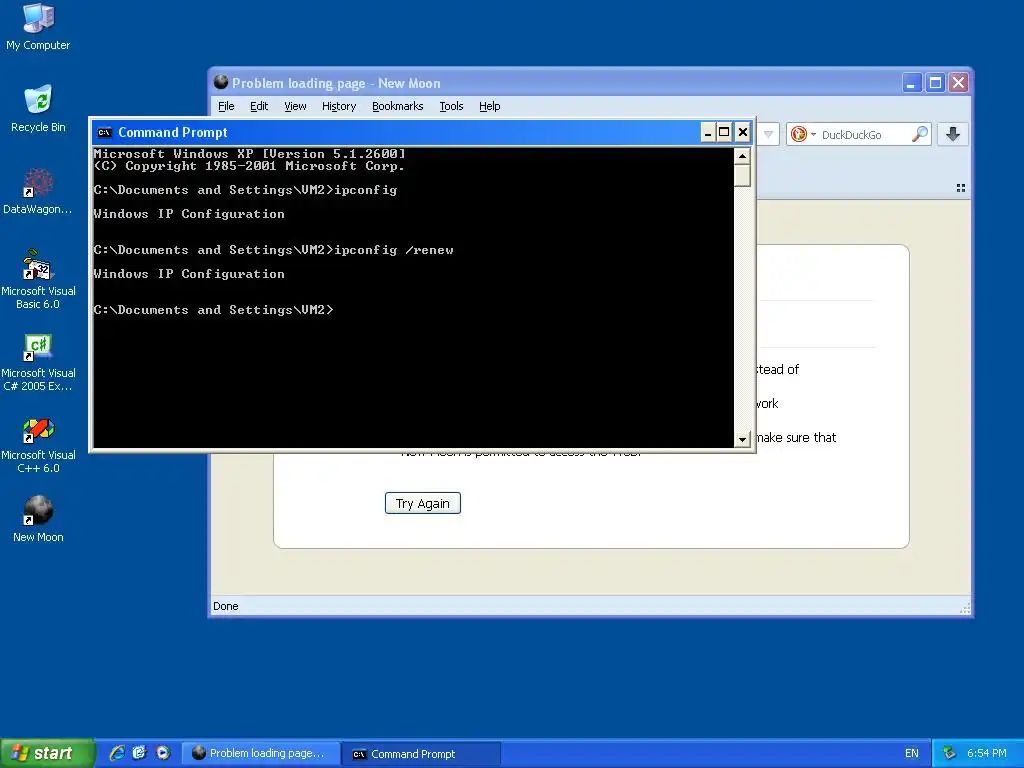Launch Outlook Express from Quick Launch
The width and height of the screenshot is (1024, 768).
point(139,753)
